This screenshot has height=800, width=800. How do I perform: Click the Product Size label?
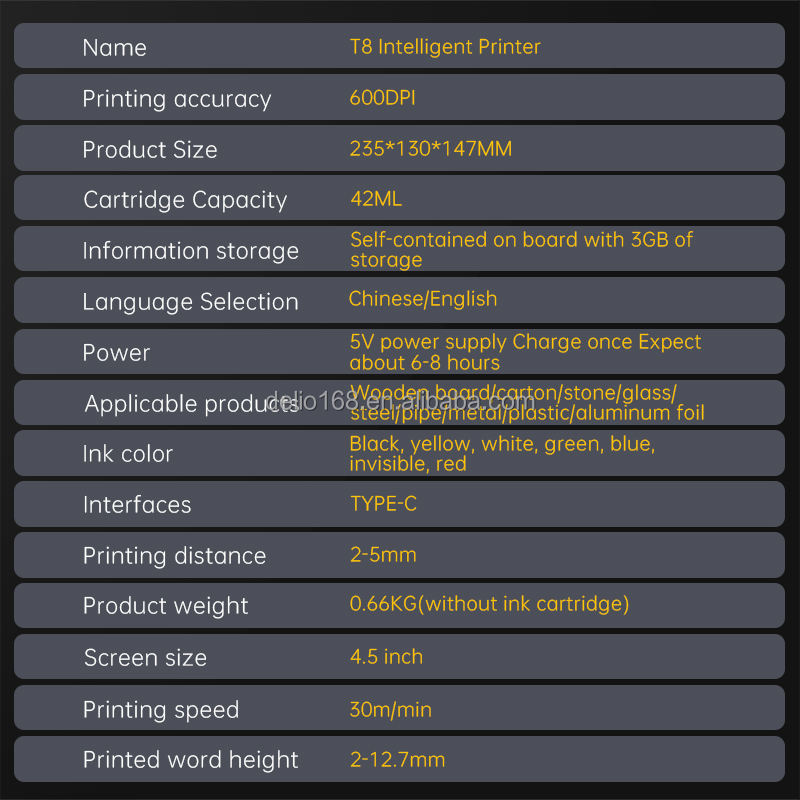[x=149, y=149]
